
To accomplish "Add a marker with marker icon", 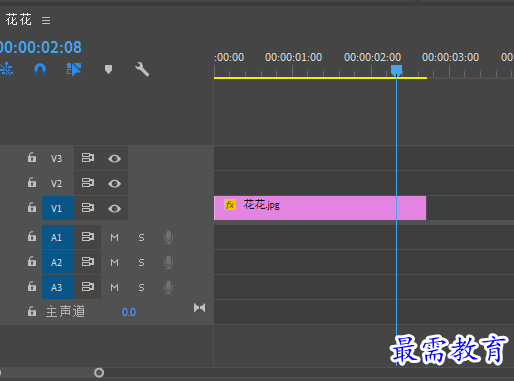I will pos(108,69).
